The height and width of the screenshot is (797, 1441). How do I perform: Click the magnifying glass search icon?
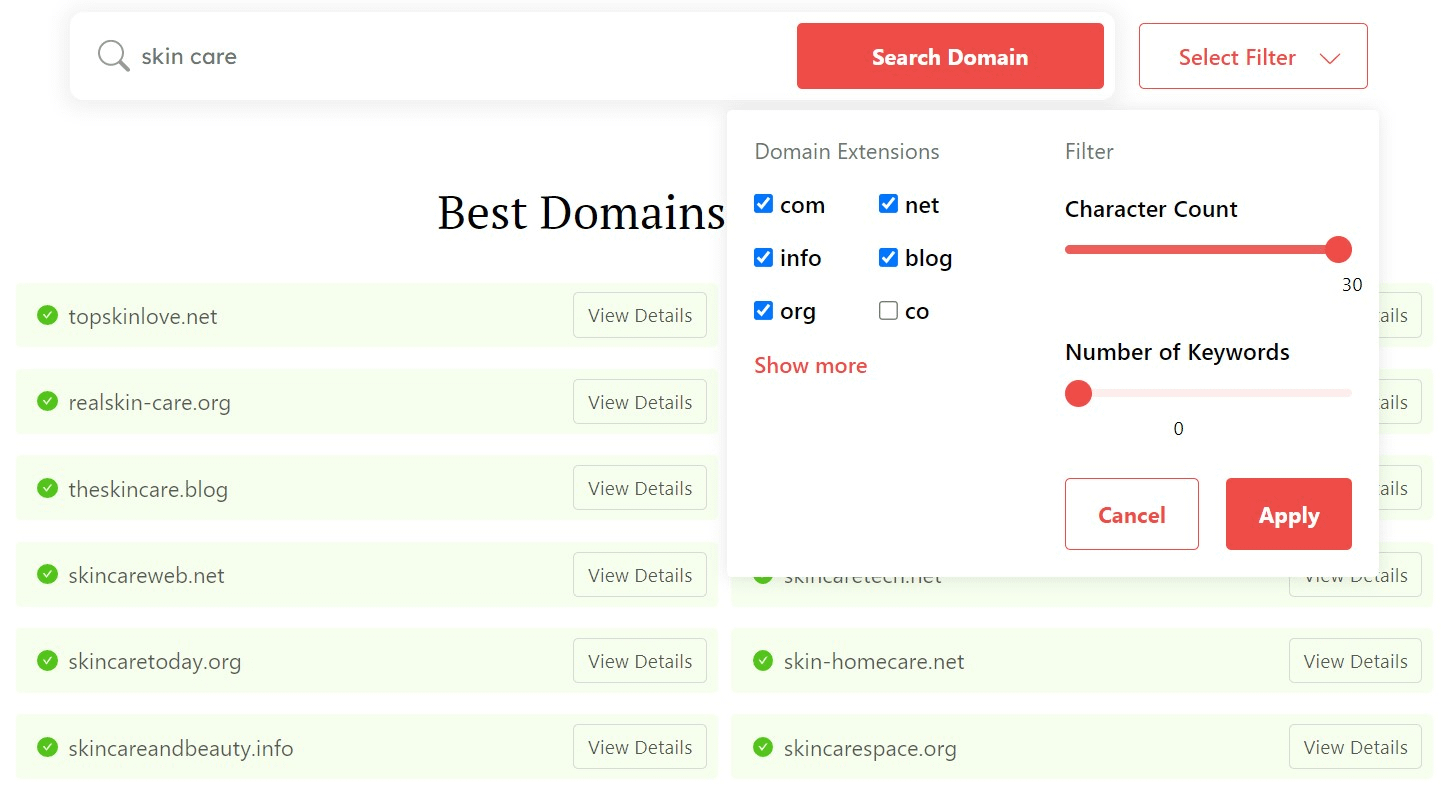(x=113, y=56)
